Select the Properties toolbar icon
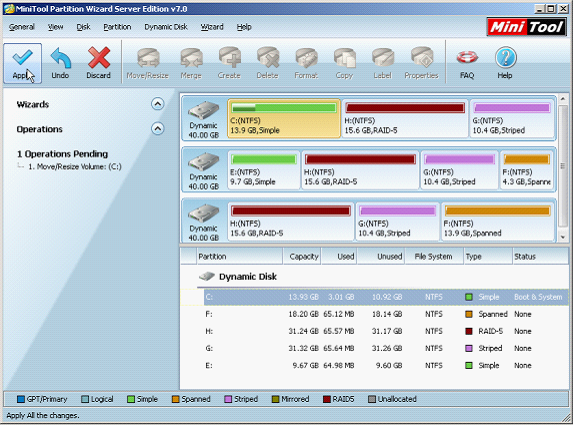The height and width of the screenshot is (425, 573). click(421, 64)
